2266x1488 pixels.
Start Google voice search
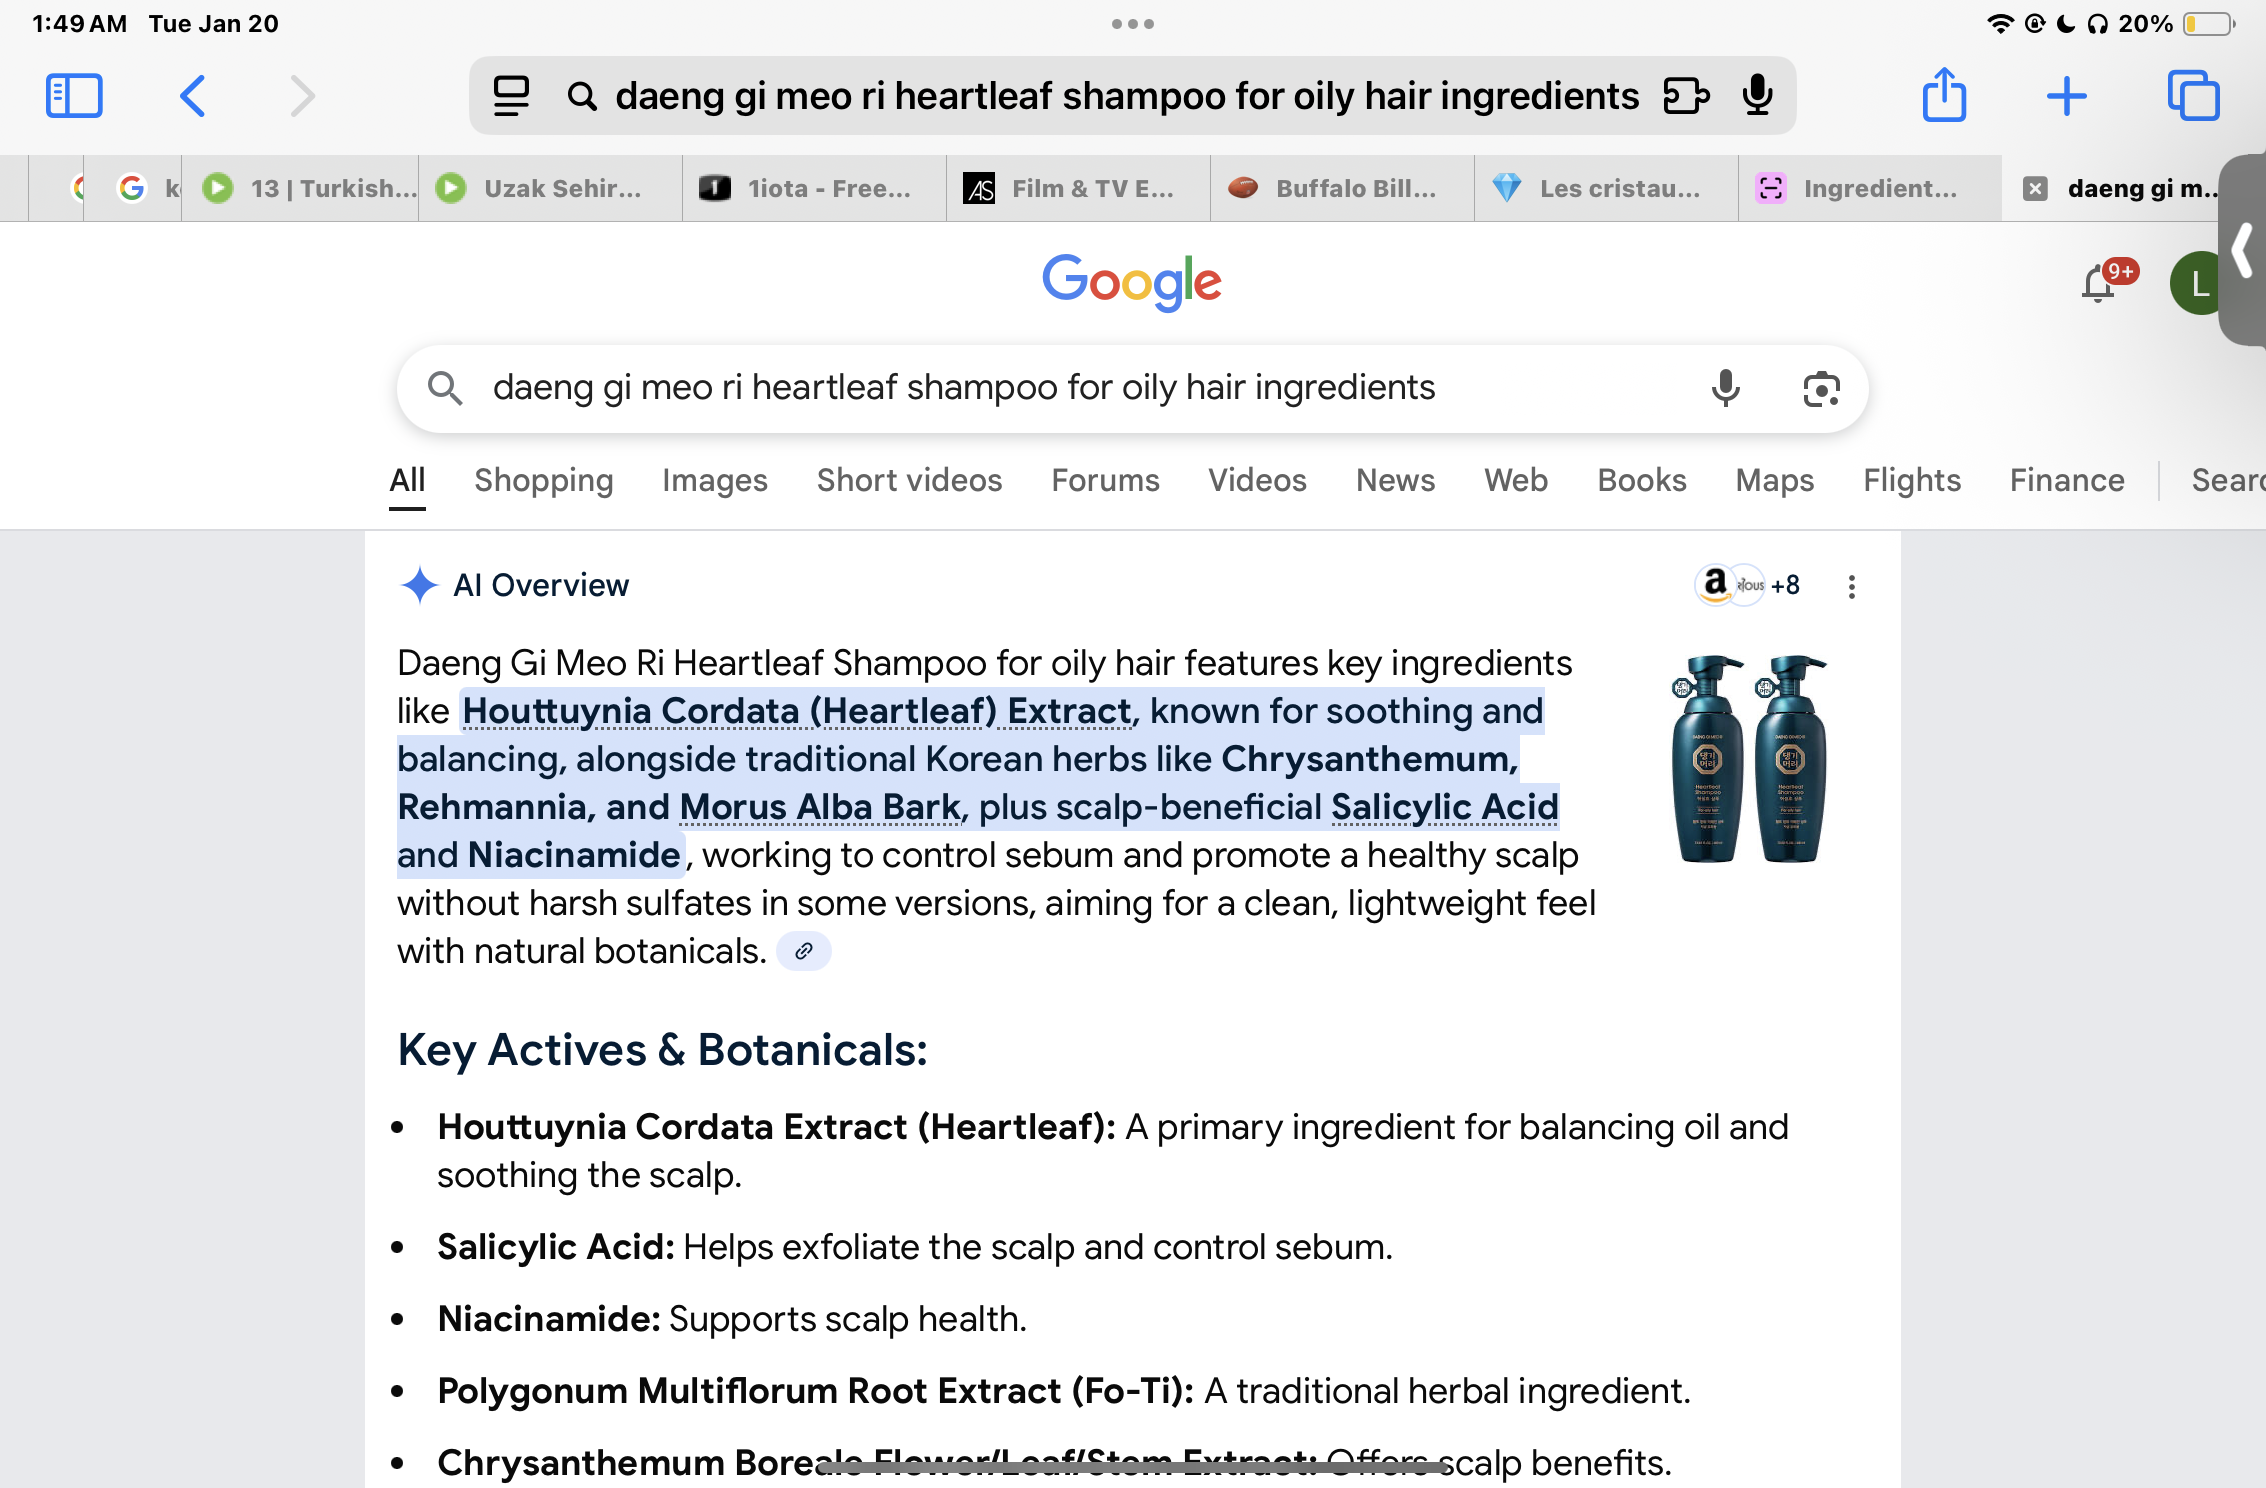(x=1725, y=388)
